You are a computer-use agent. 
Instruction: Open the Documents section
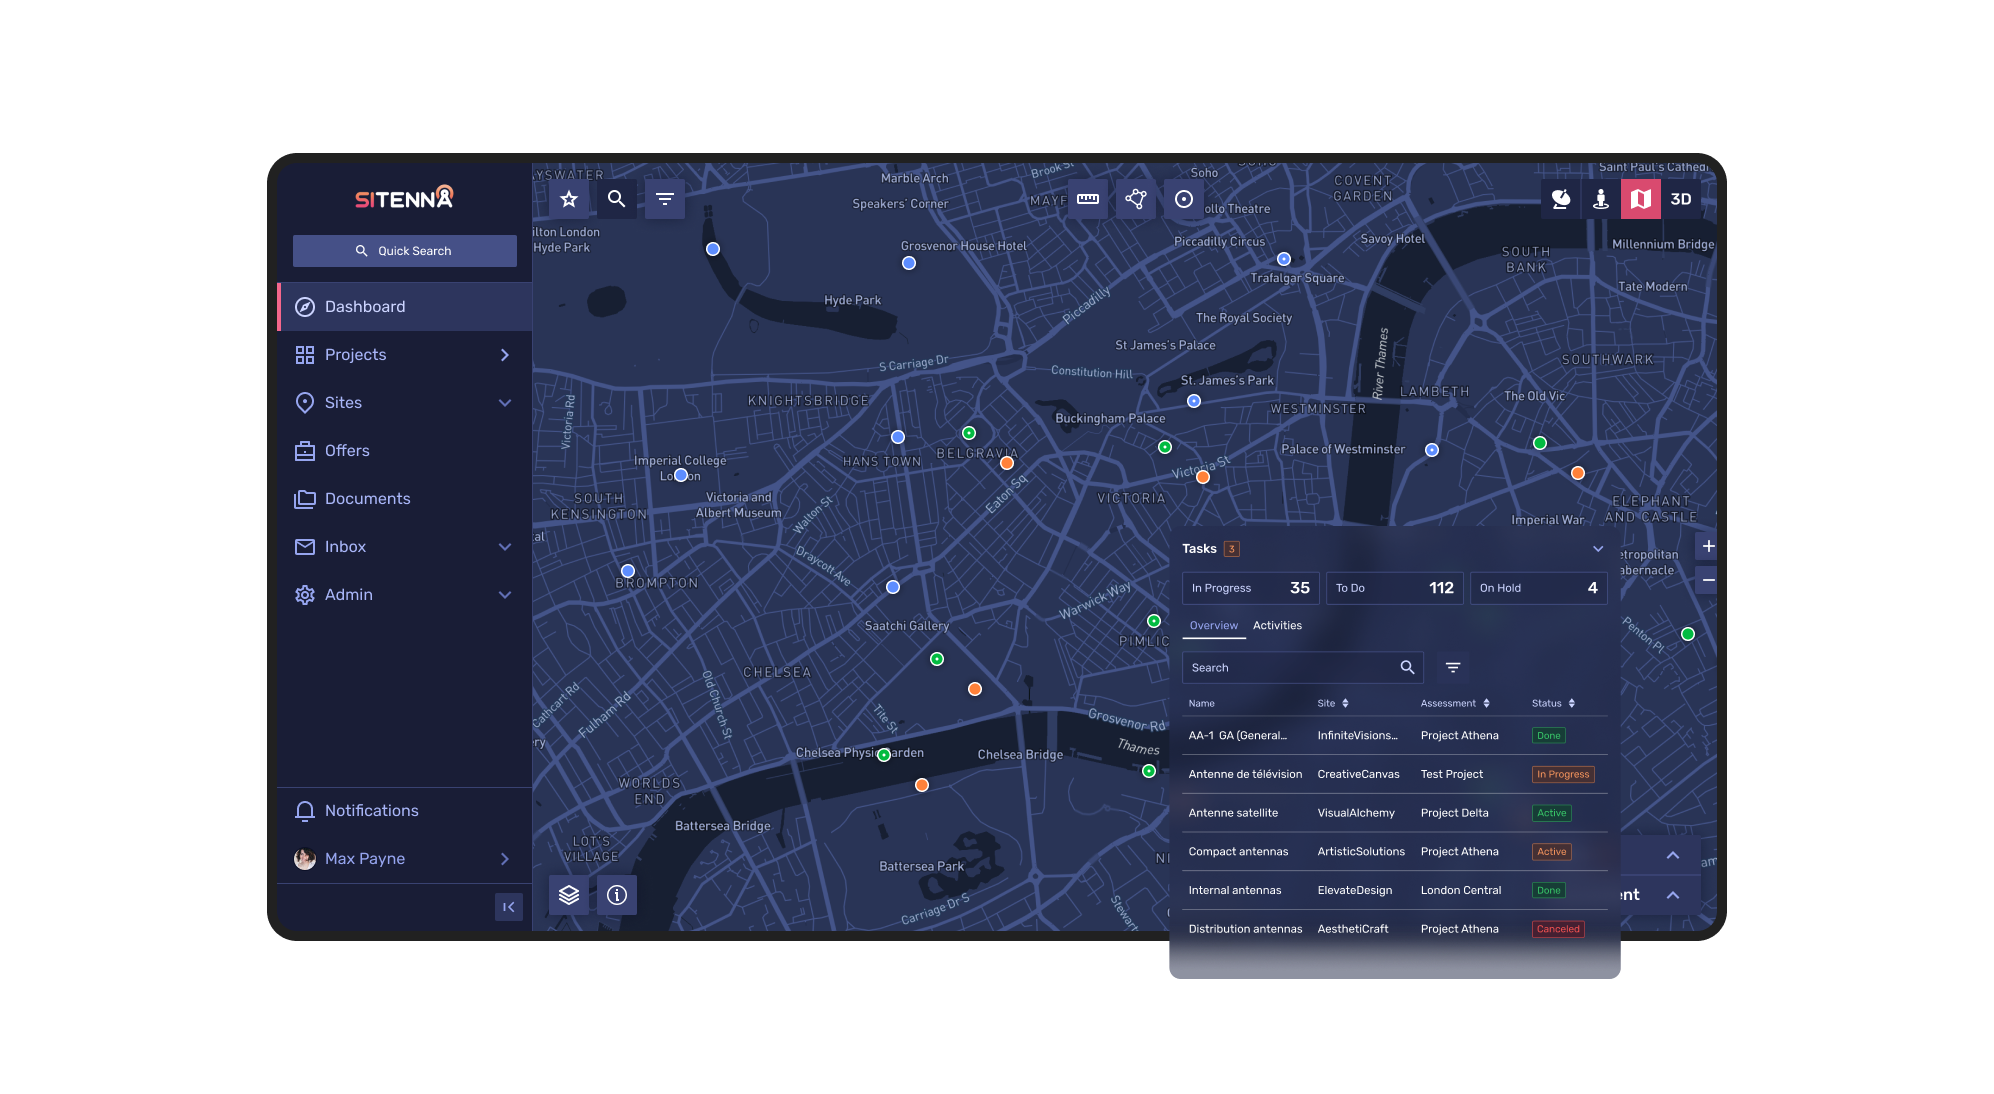tap(367, 498)
